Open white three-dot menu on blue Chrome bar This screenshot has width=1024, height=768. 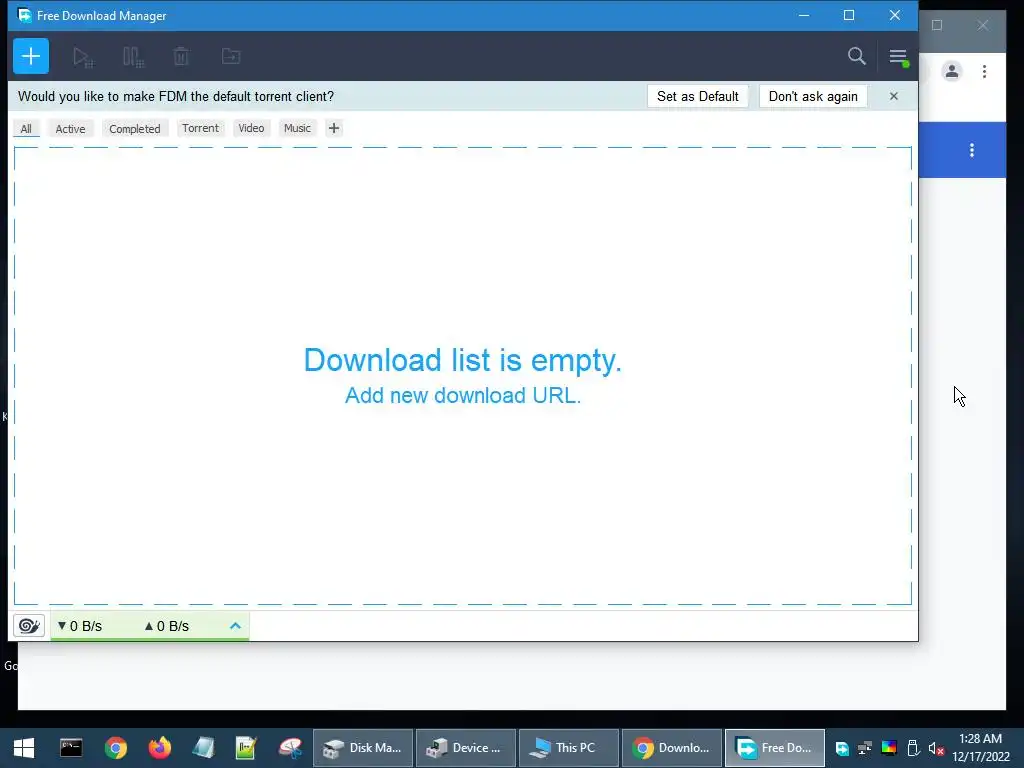click(972, 150)
